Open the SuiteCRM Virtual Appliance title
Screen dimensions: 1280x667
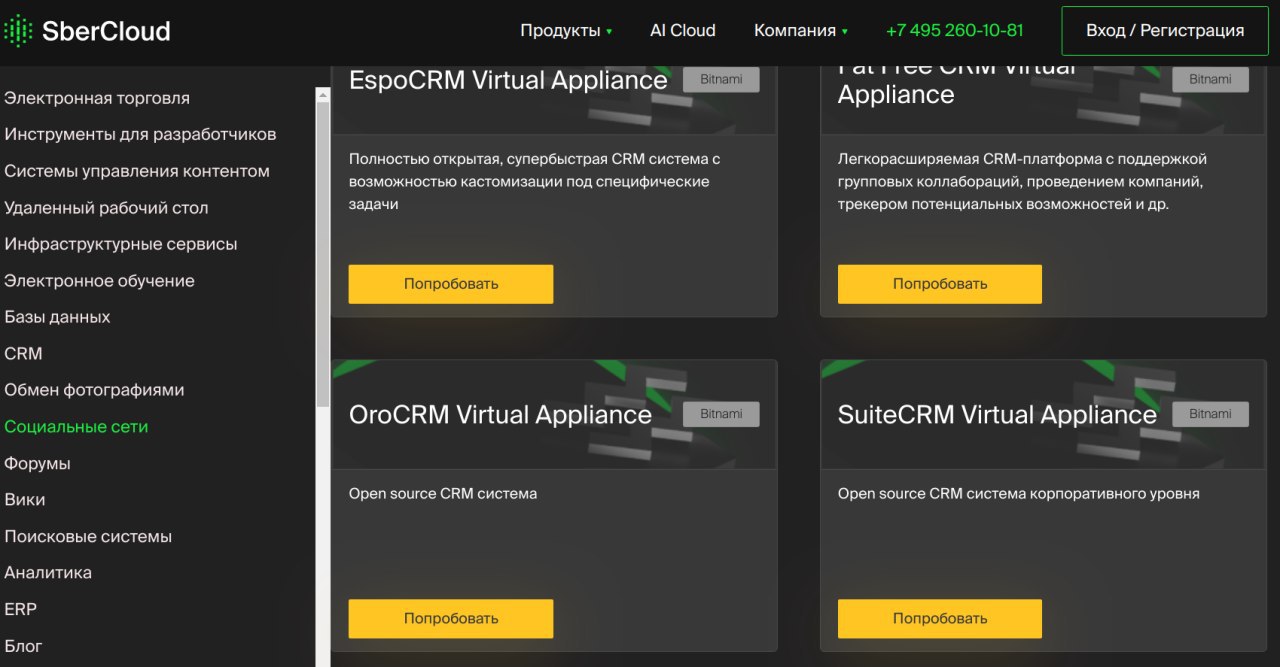pyautogui.click(x=997, y=415)
